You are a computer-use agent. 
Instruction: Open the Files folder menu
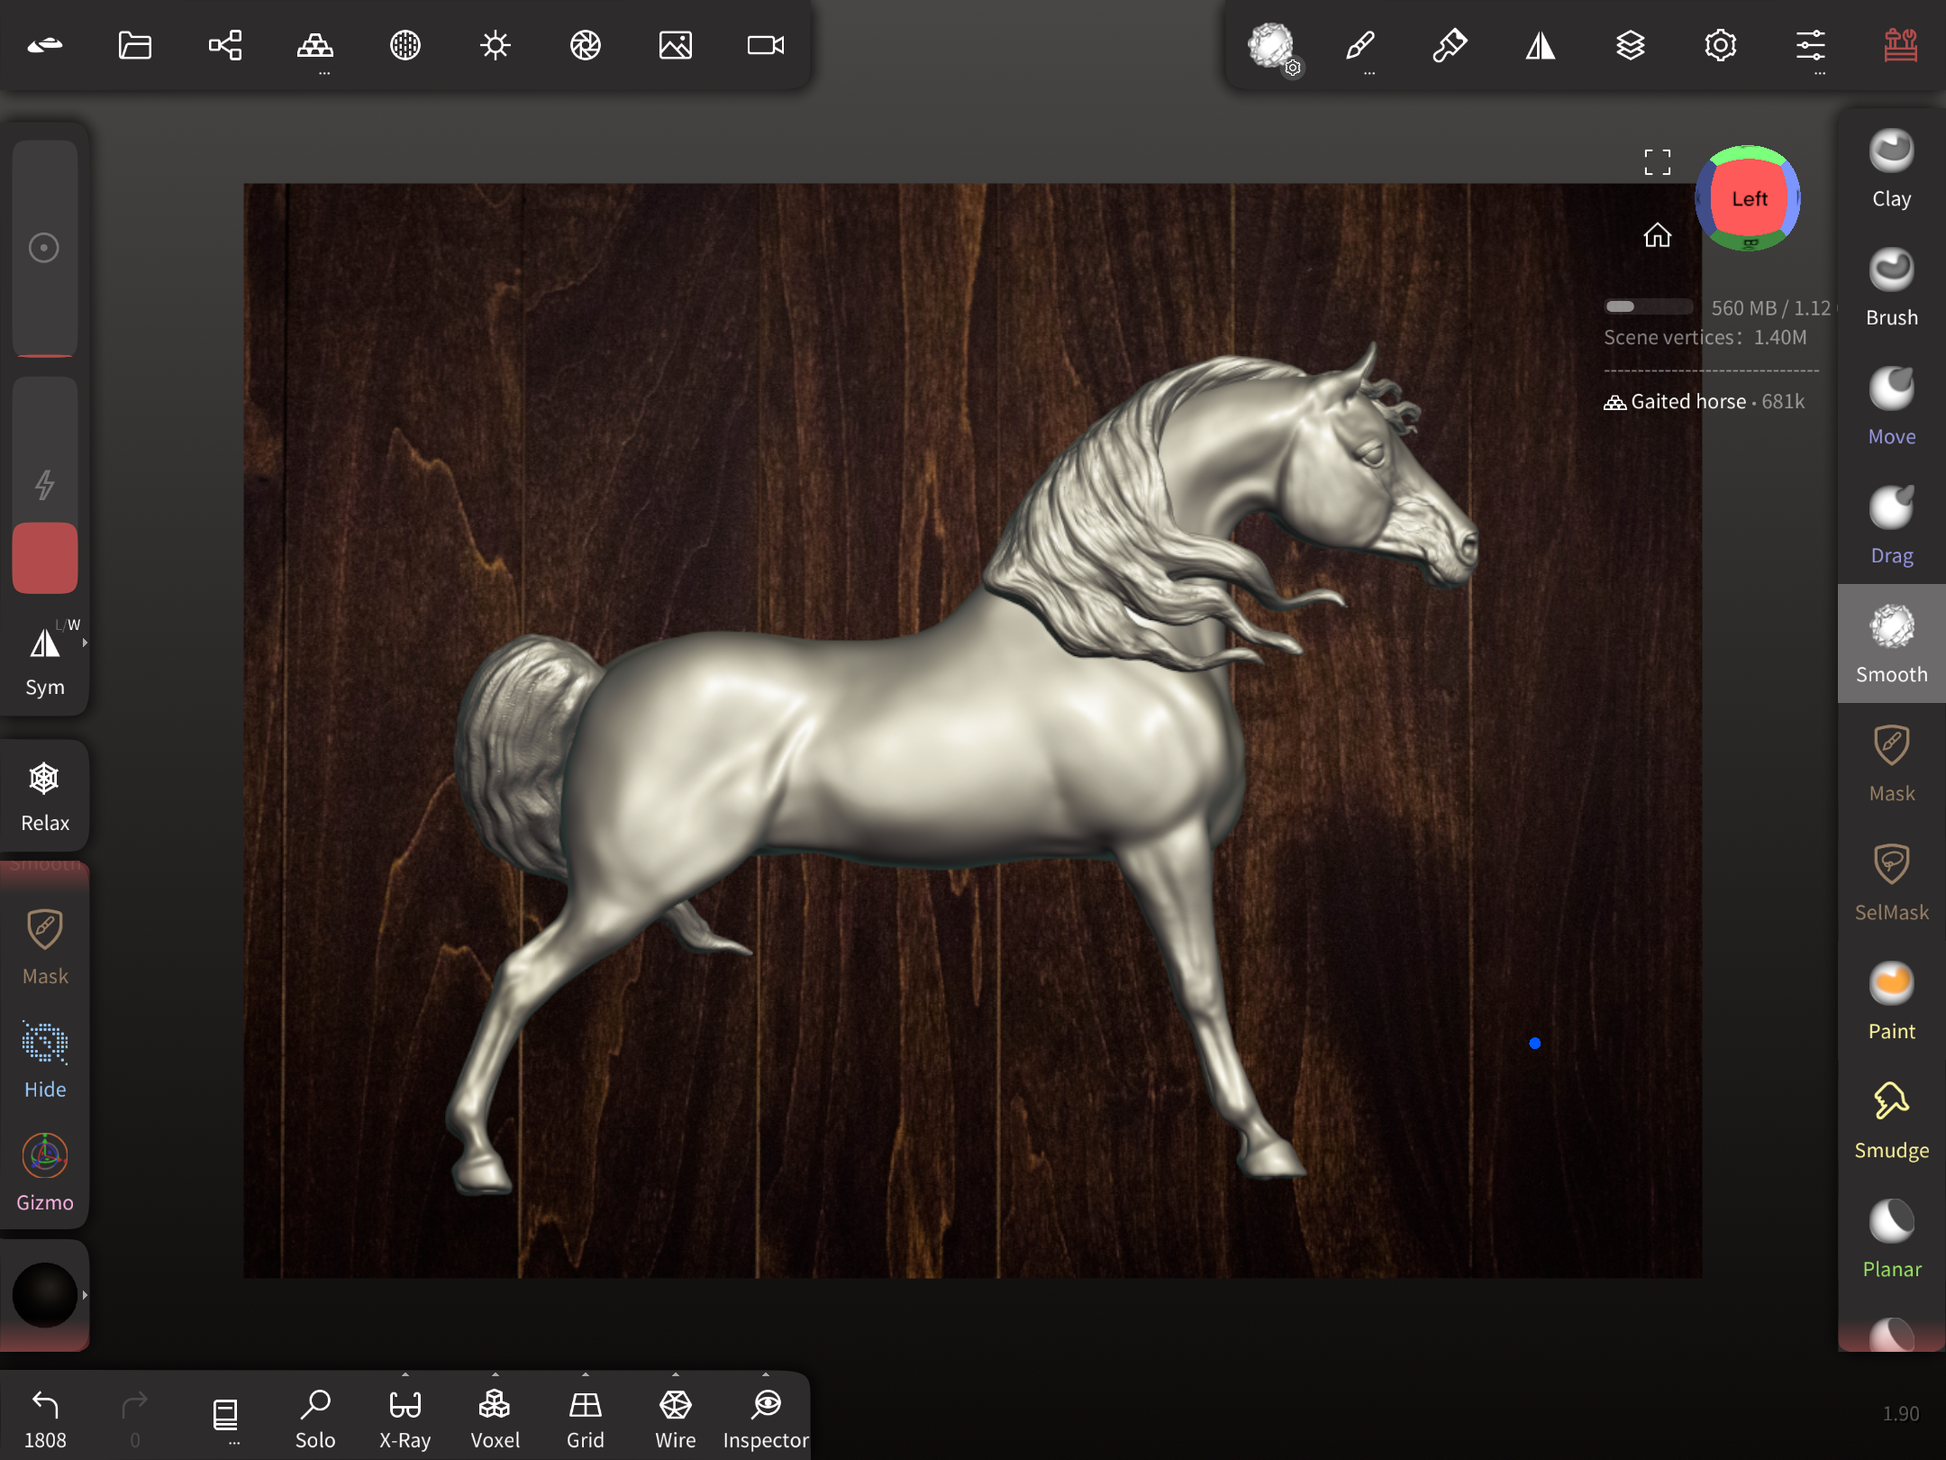[135, 45]
